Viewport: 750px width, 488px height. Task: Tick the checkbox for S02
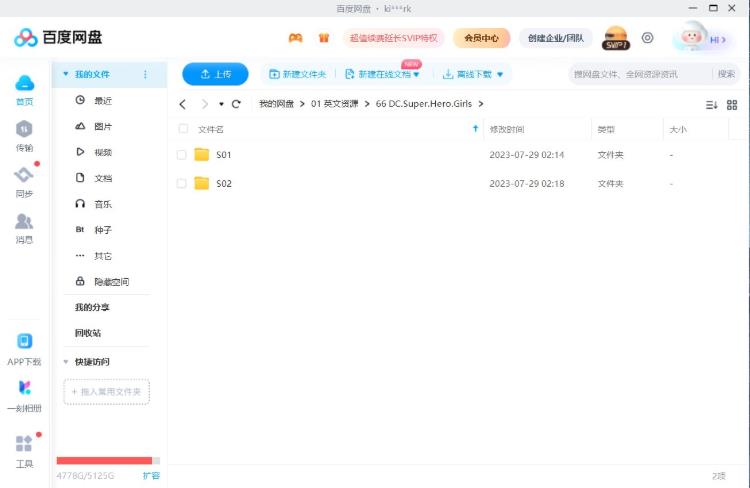tap(181, 183)
